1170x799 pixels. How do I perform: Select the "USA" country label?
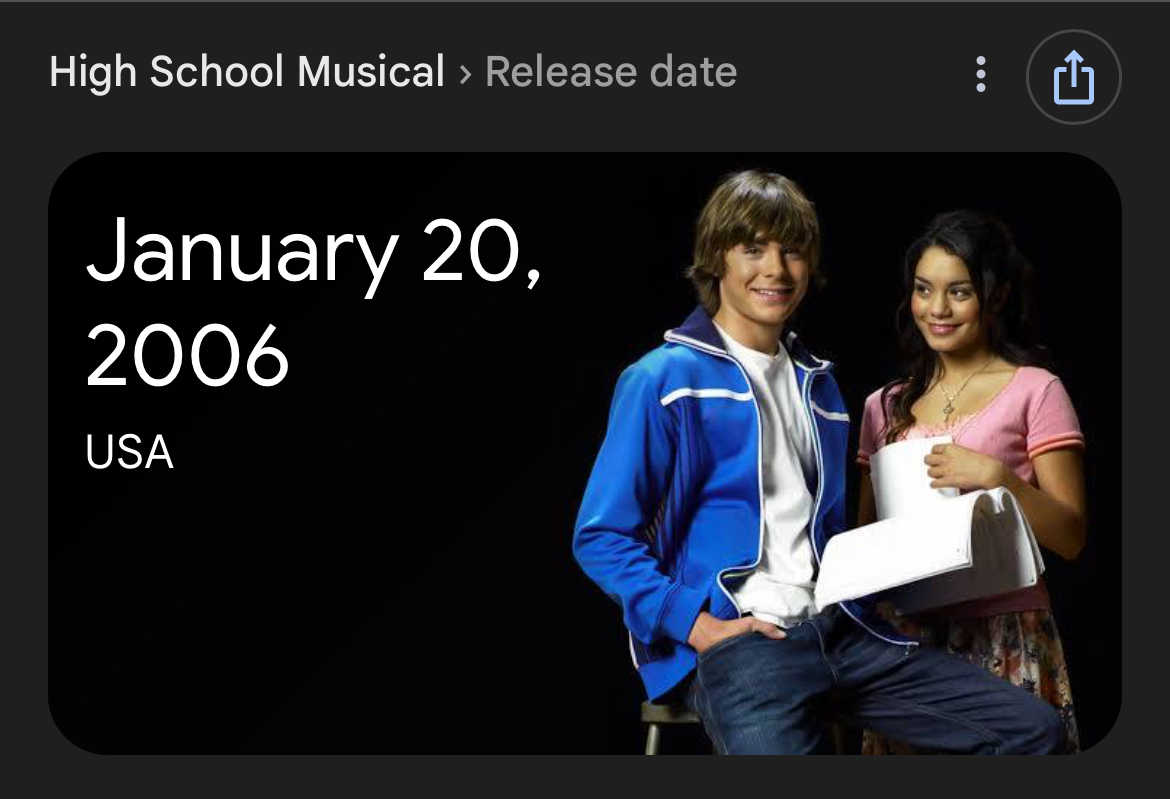(x=130, y=453)
